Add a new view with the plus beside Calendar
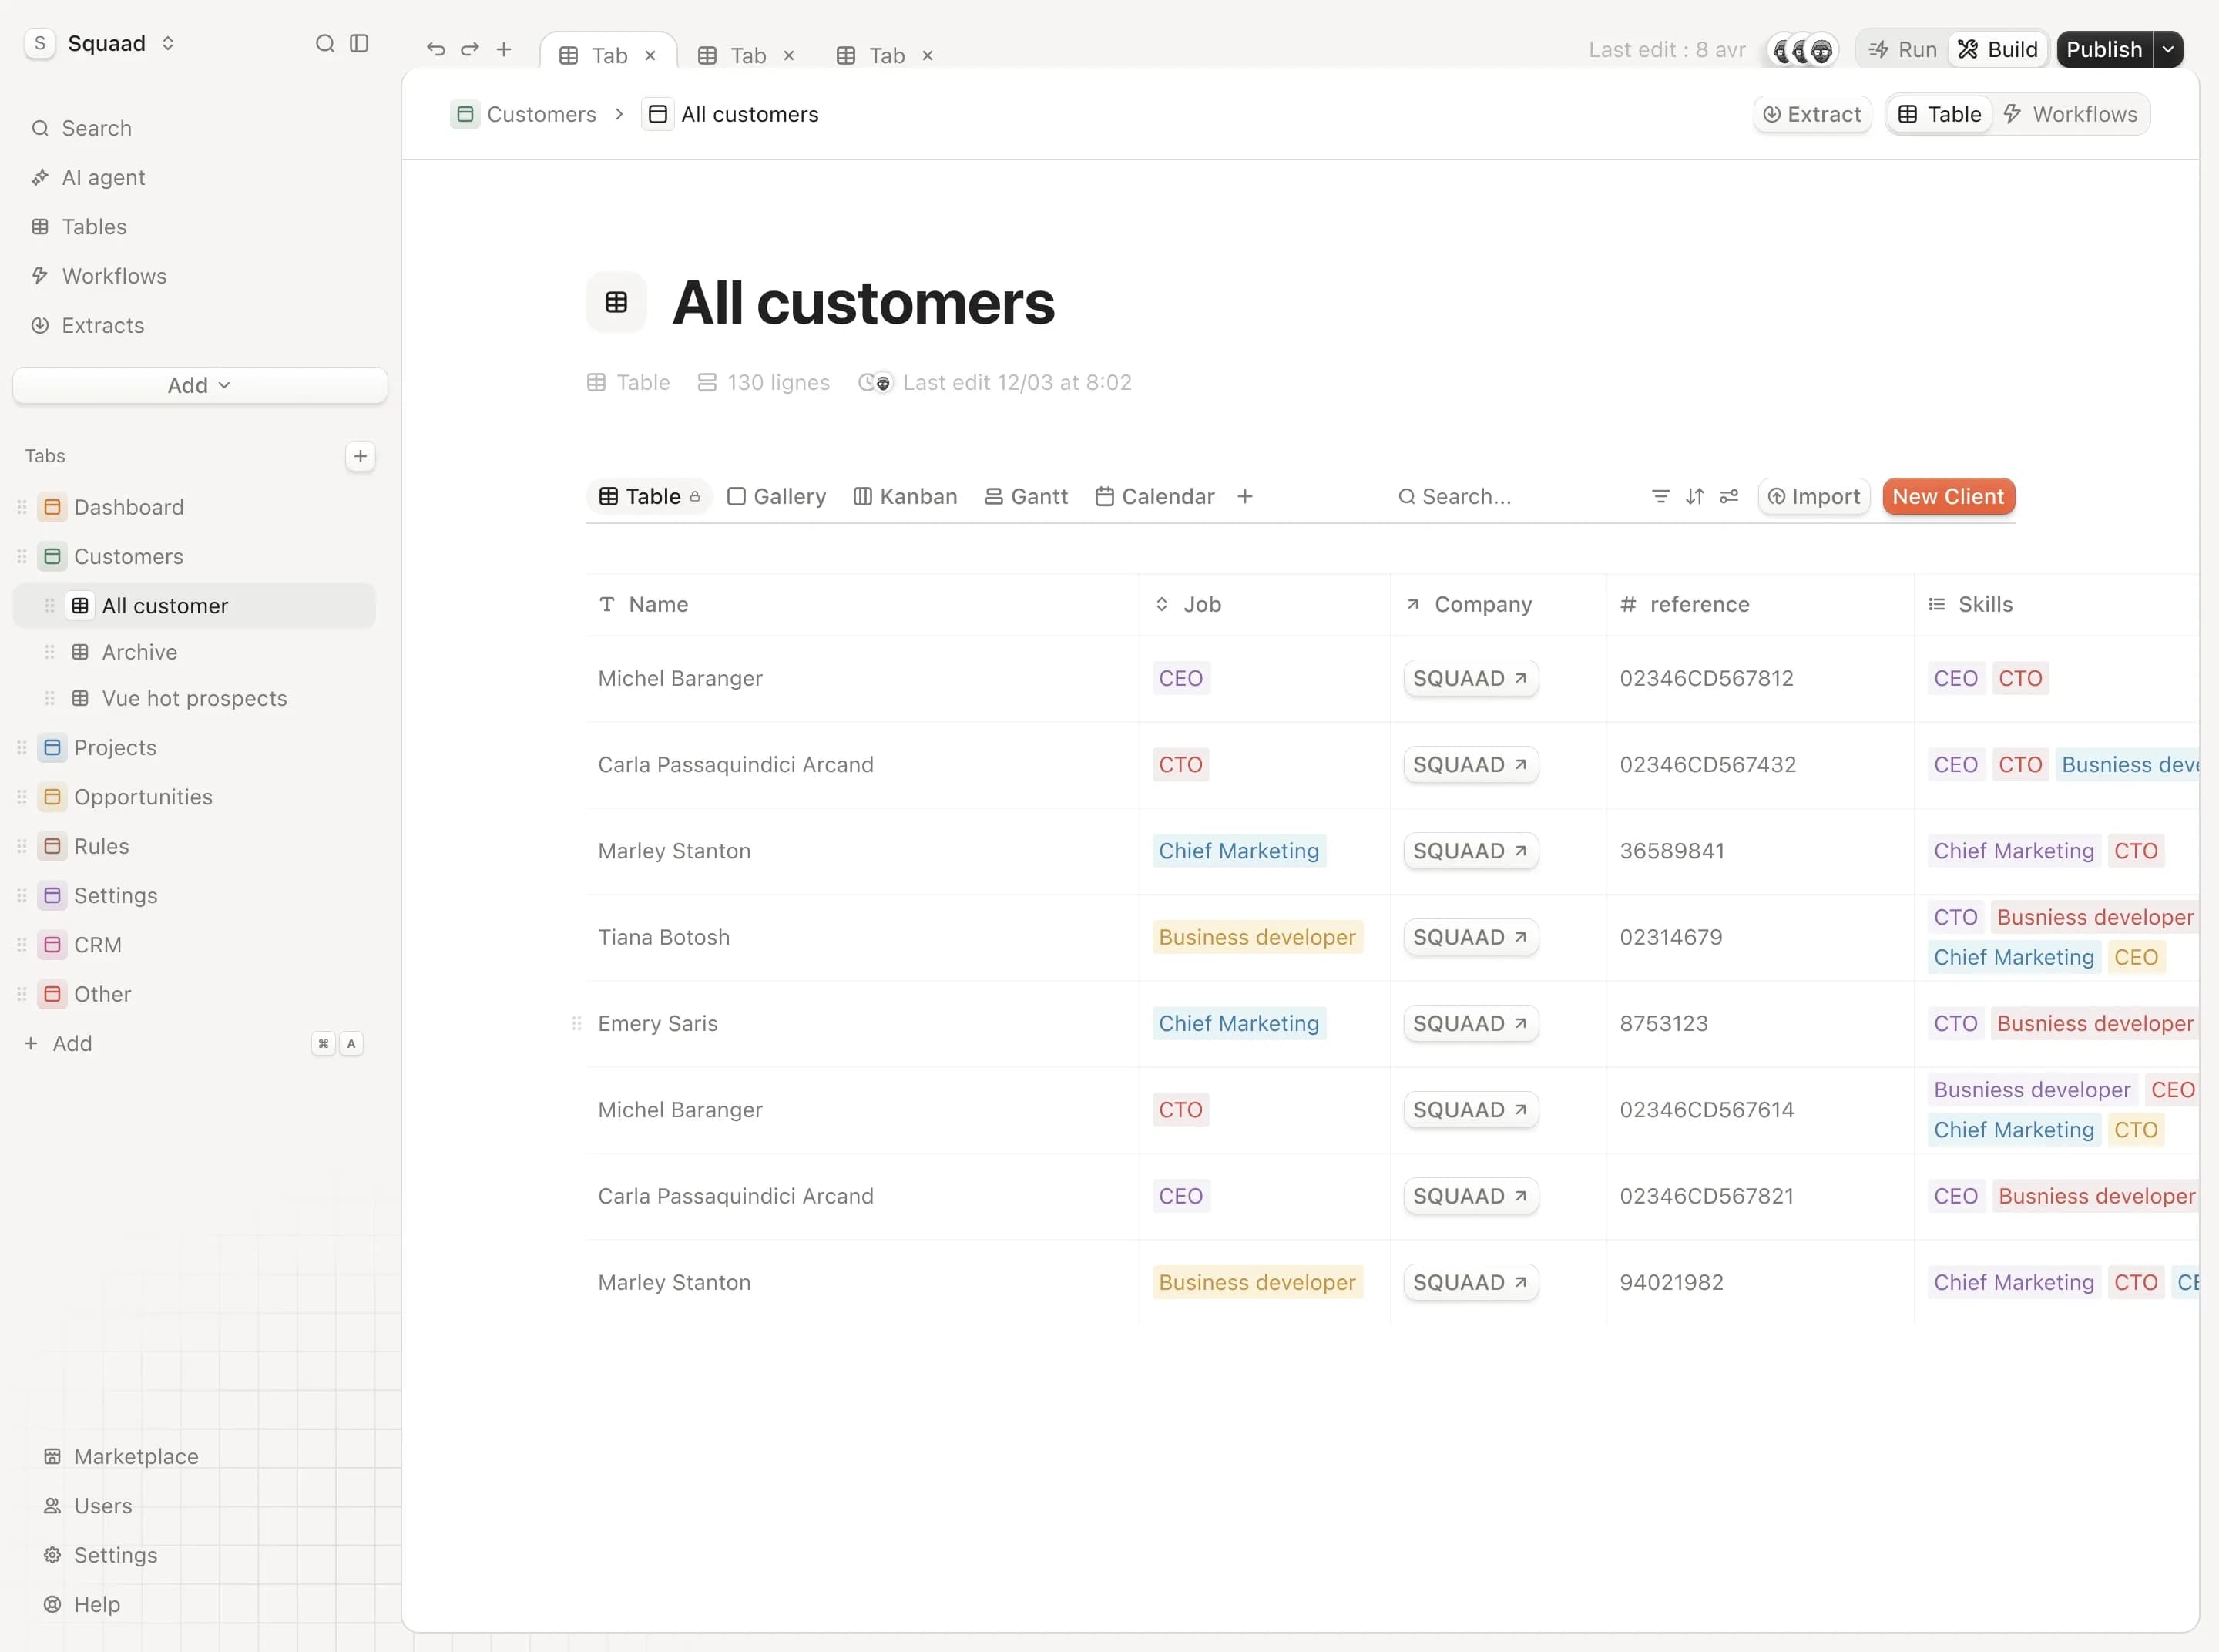This screenshot has height=1652, width=2219. tap(1246, 496)
